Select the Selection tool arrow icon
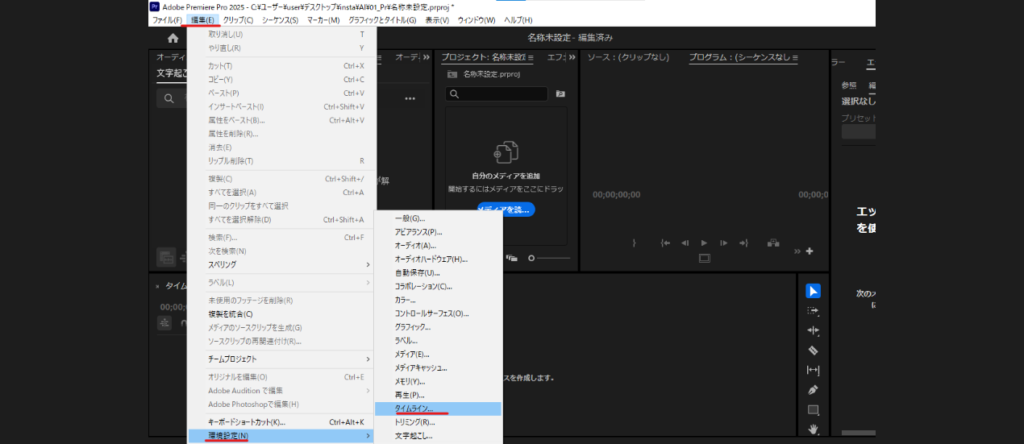The height and width of the screenshot is (444, 1024). (813, 291)
